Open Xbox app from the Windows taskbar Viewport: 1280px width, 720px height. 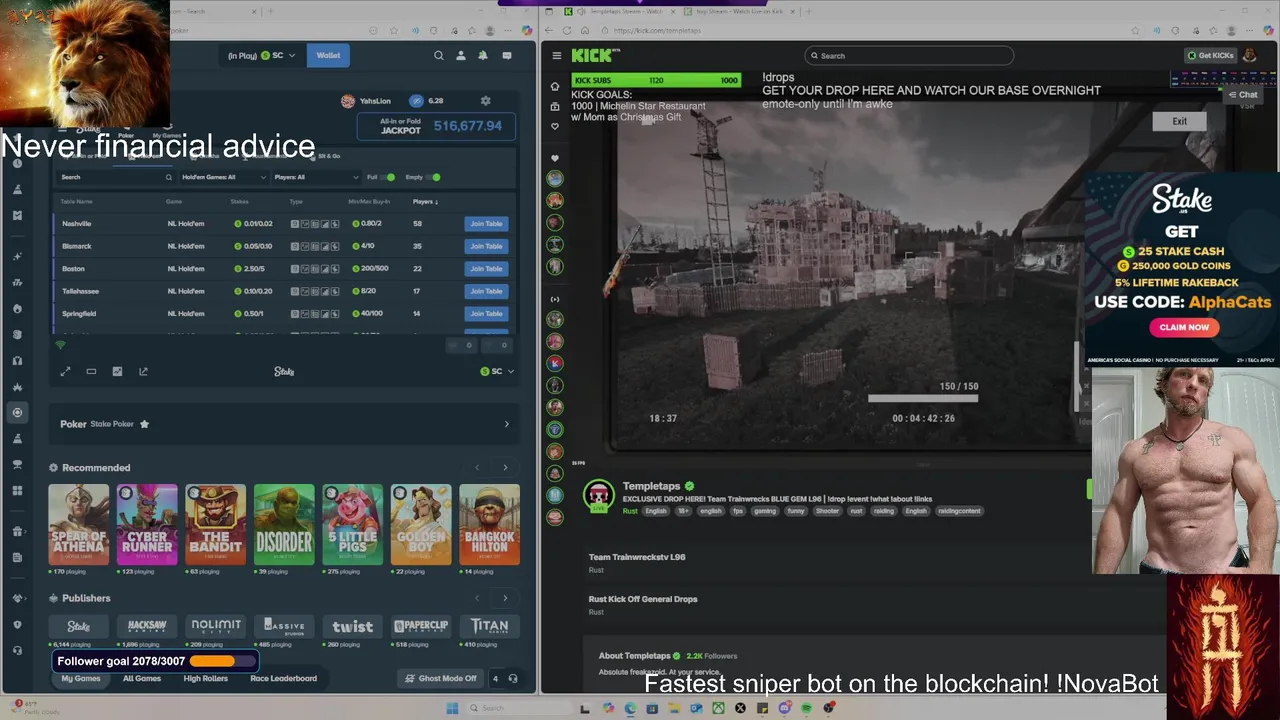[718, 708]
